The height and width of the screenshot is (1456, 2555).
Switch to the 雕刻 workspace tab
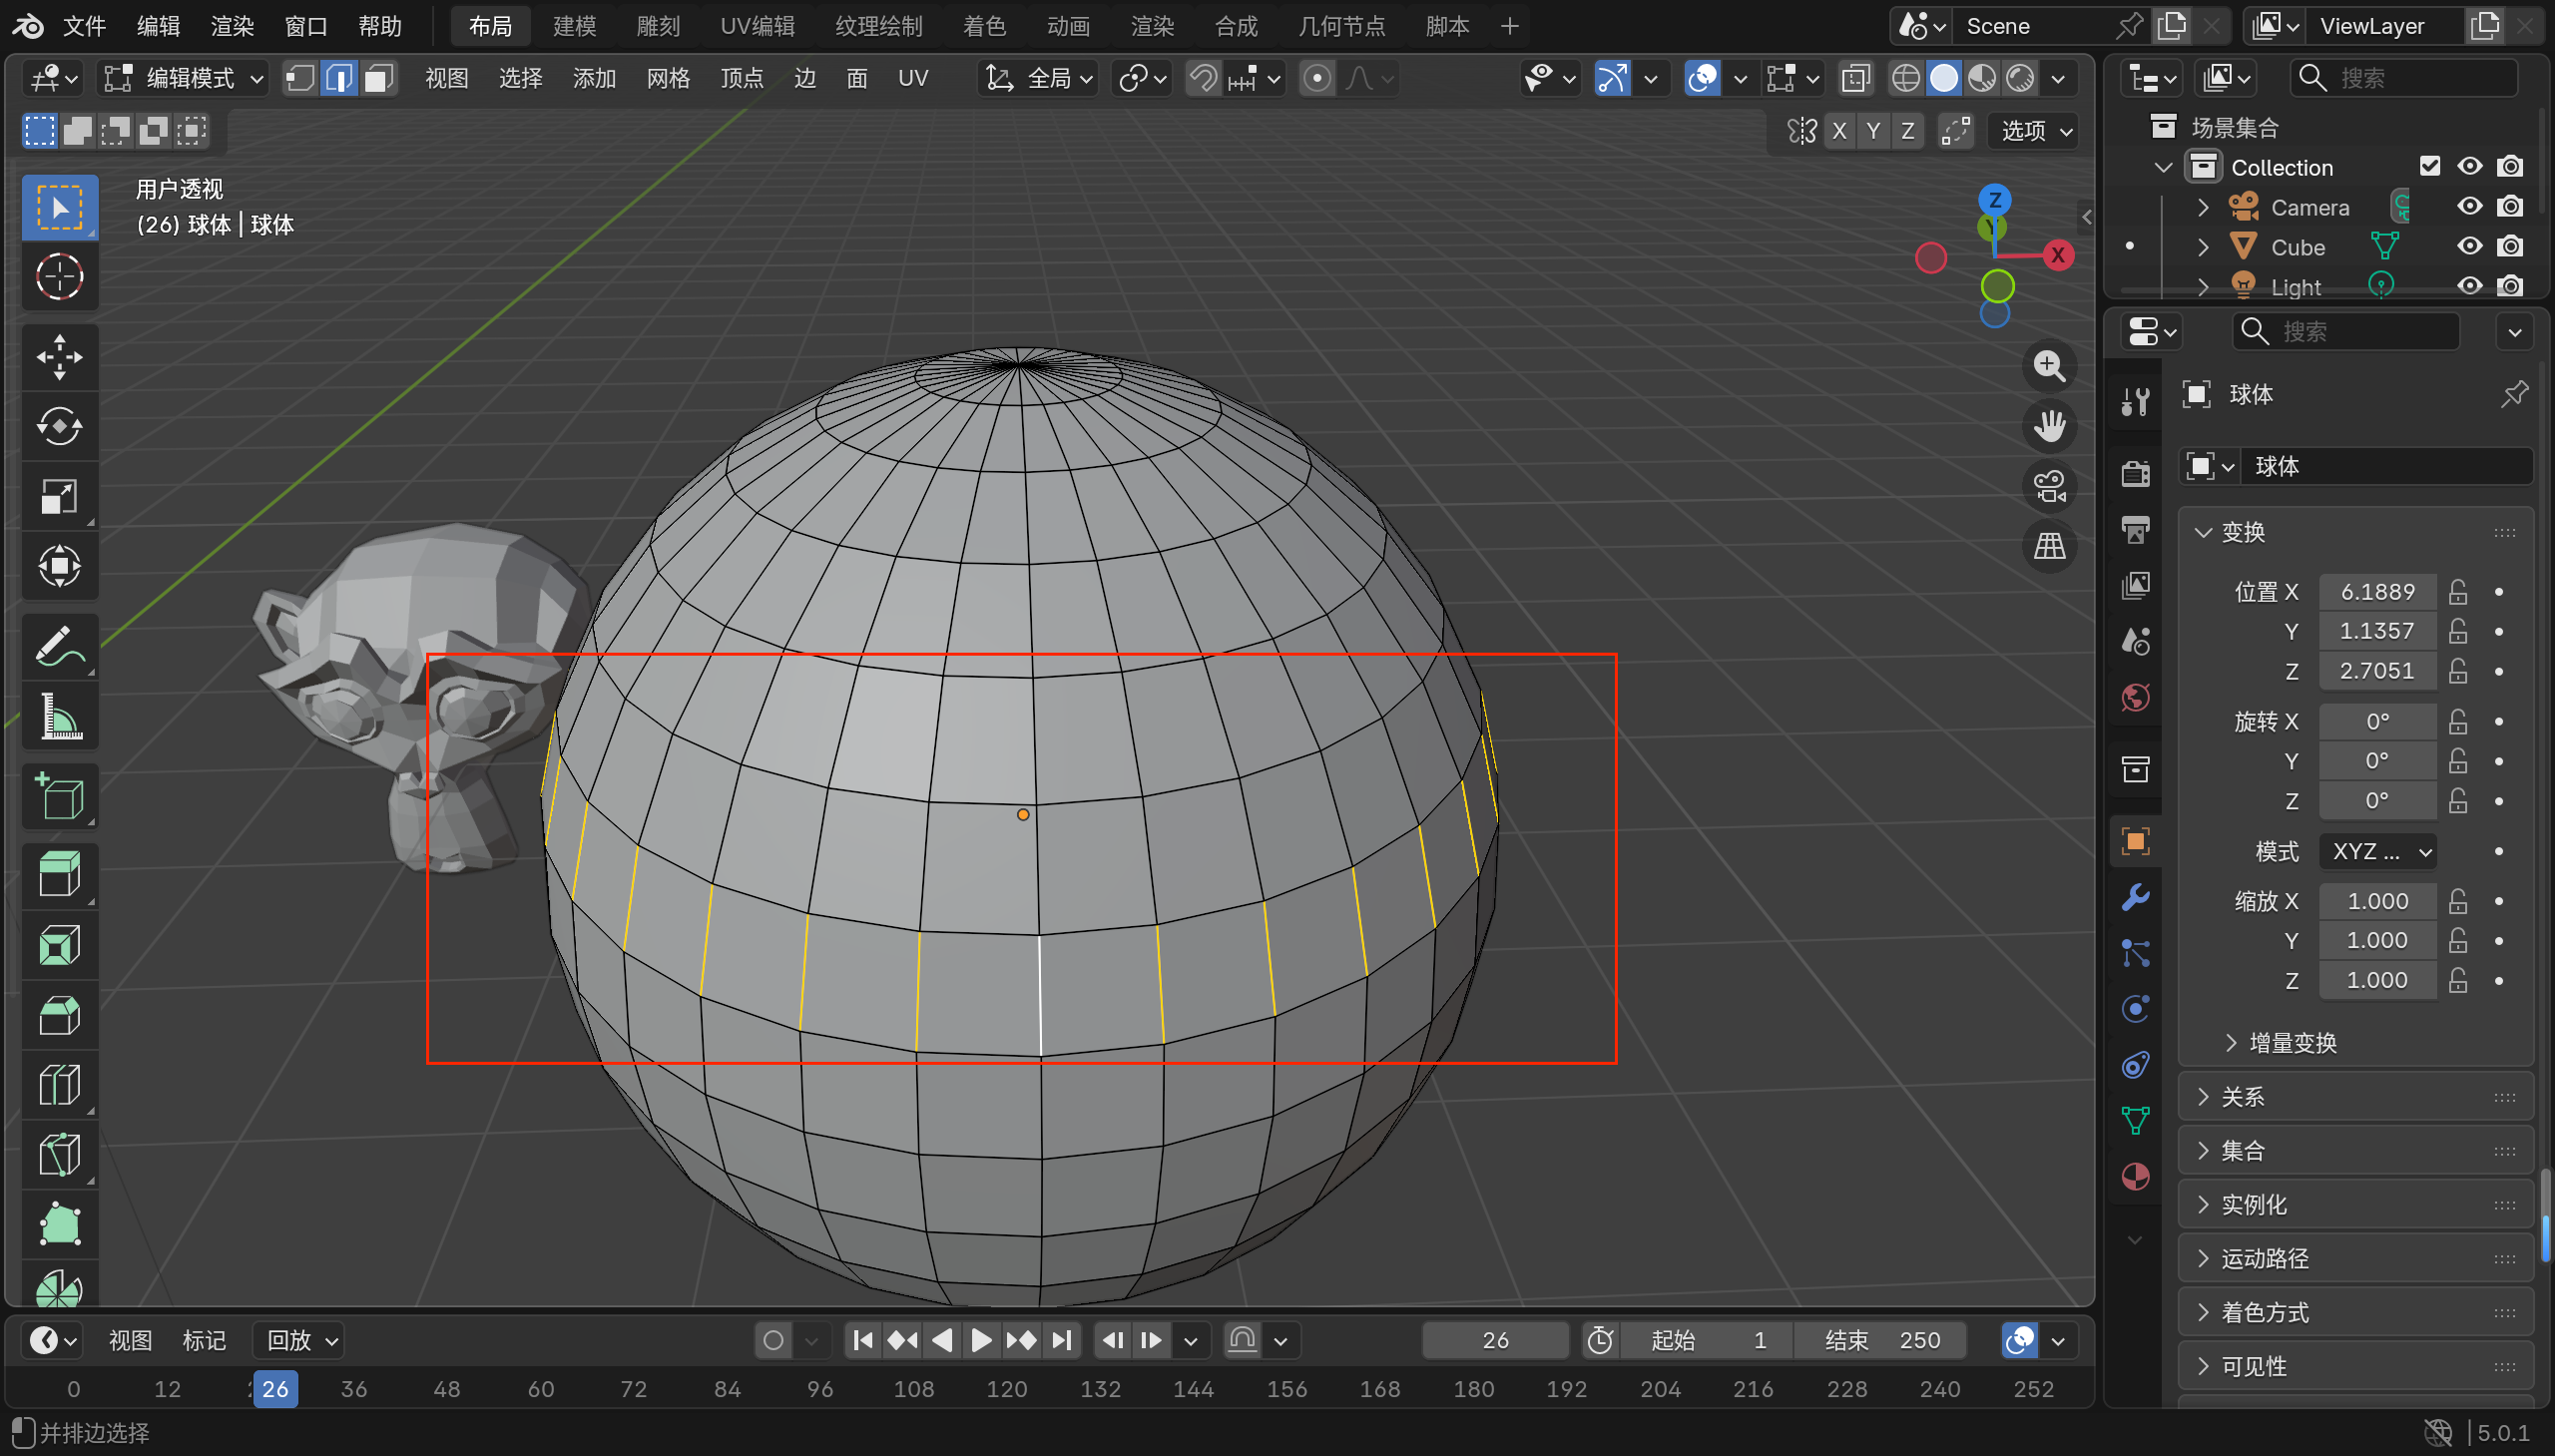coord(657,26)
